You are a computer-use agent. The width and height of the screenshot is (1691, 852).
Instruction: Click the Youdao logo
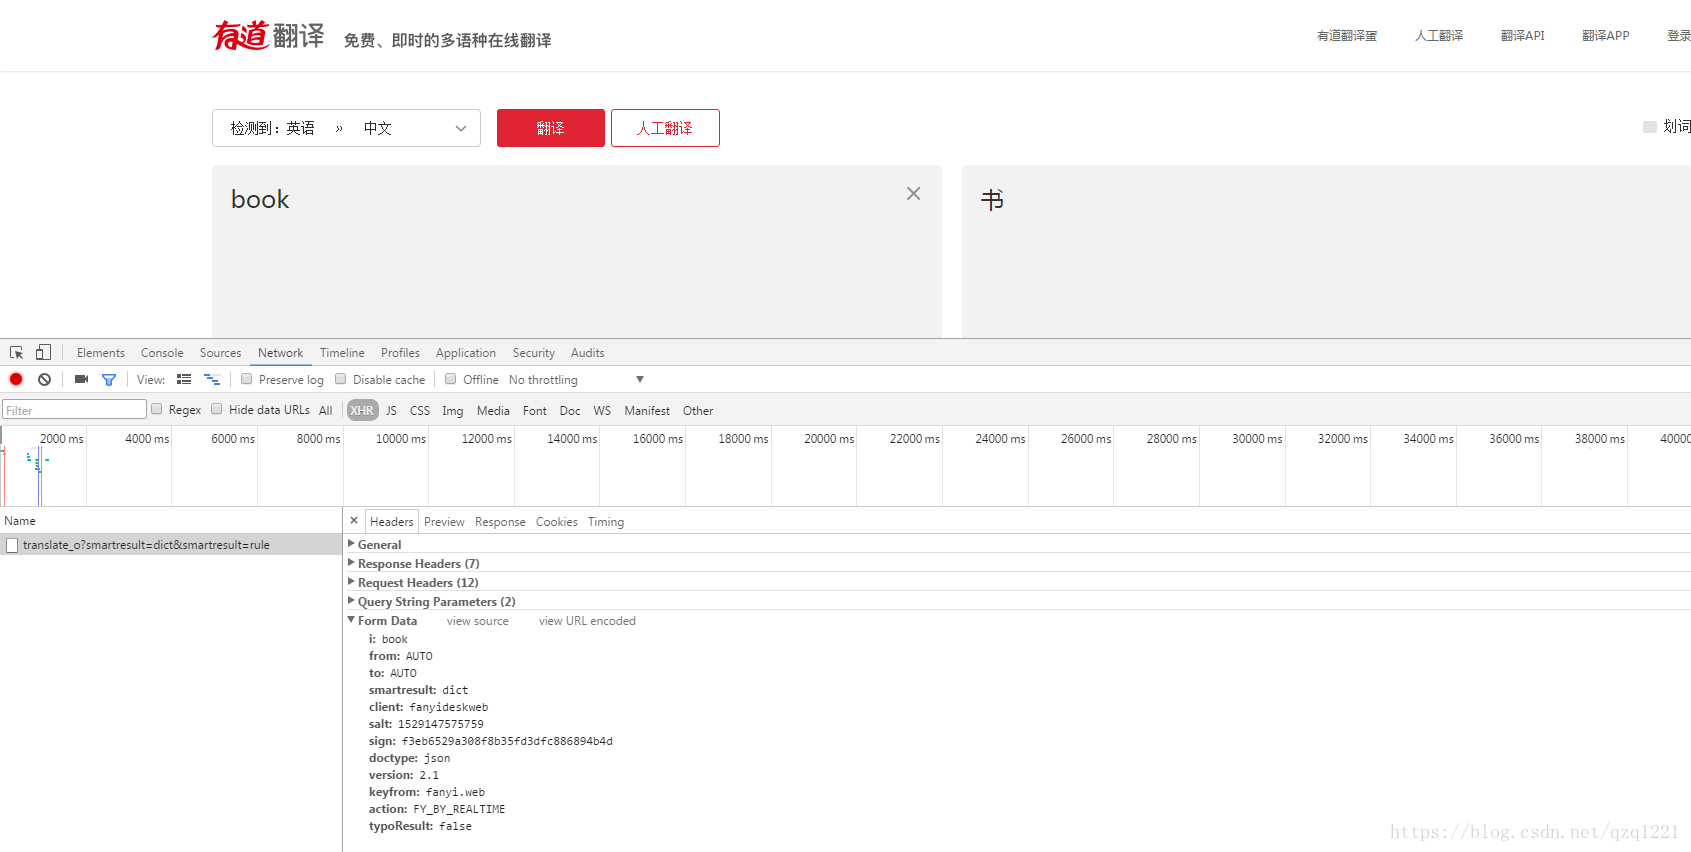pyautogui.click(x=268, y=36)
